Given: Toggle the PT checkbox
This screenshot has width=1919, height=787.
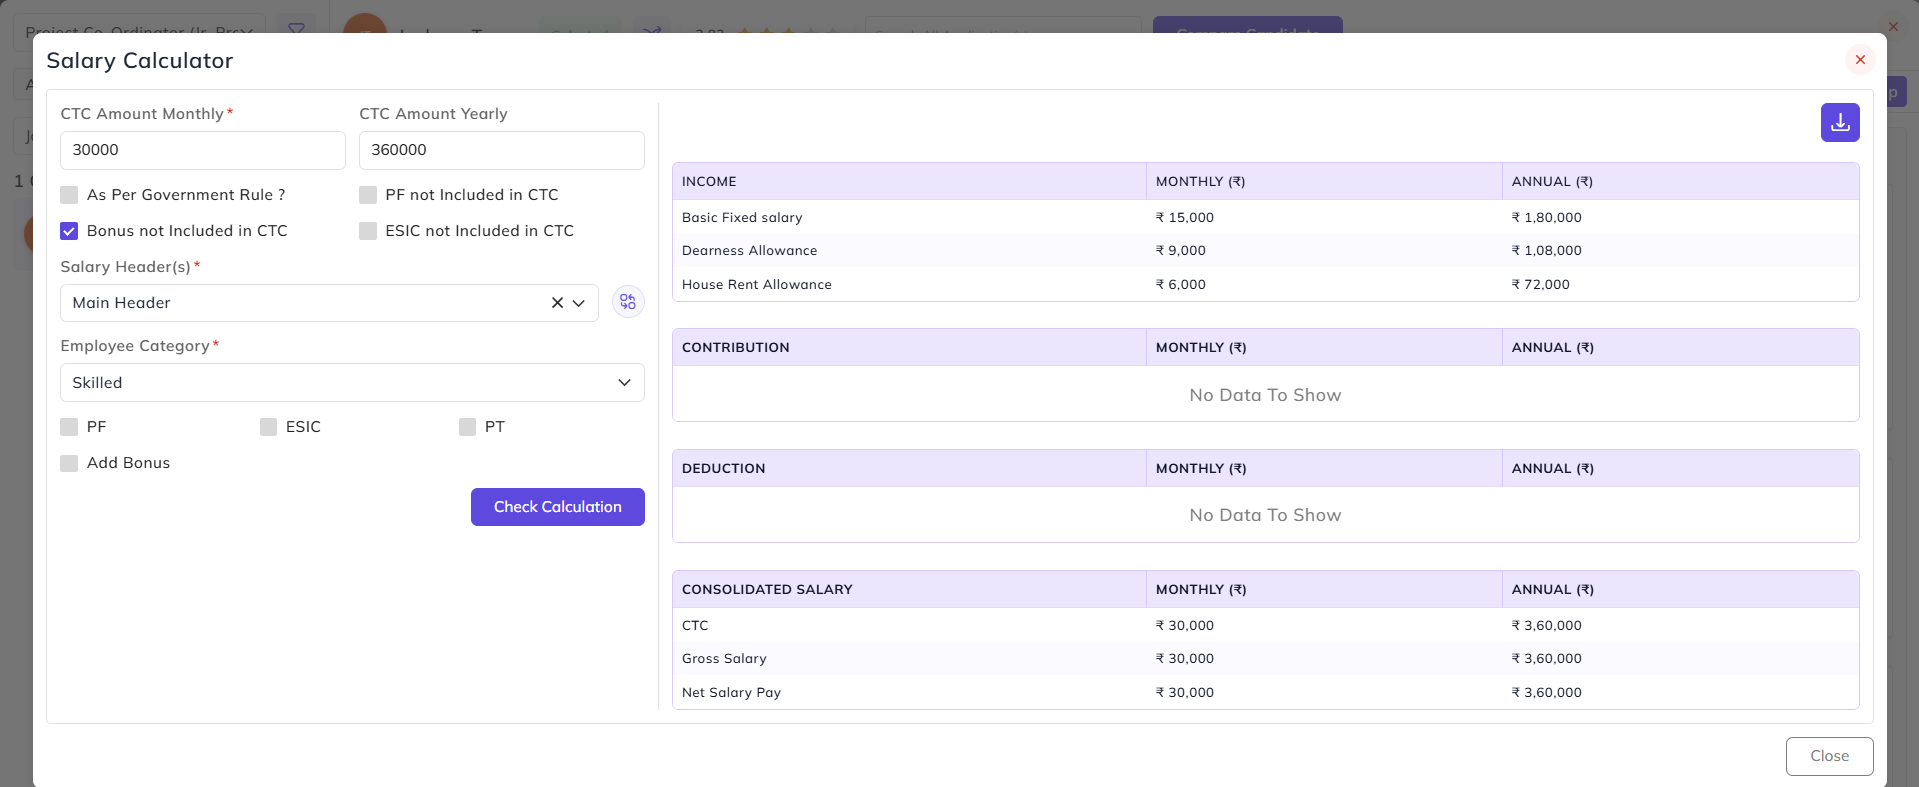Looking at the screenshot, I should coord(467,427).
